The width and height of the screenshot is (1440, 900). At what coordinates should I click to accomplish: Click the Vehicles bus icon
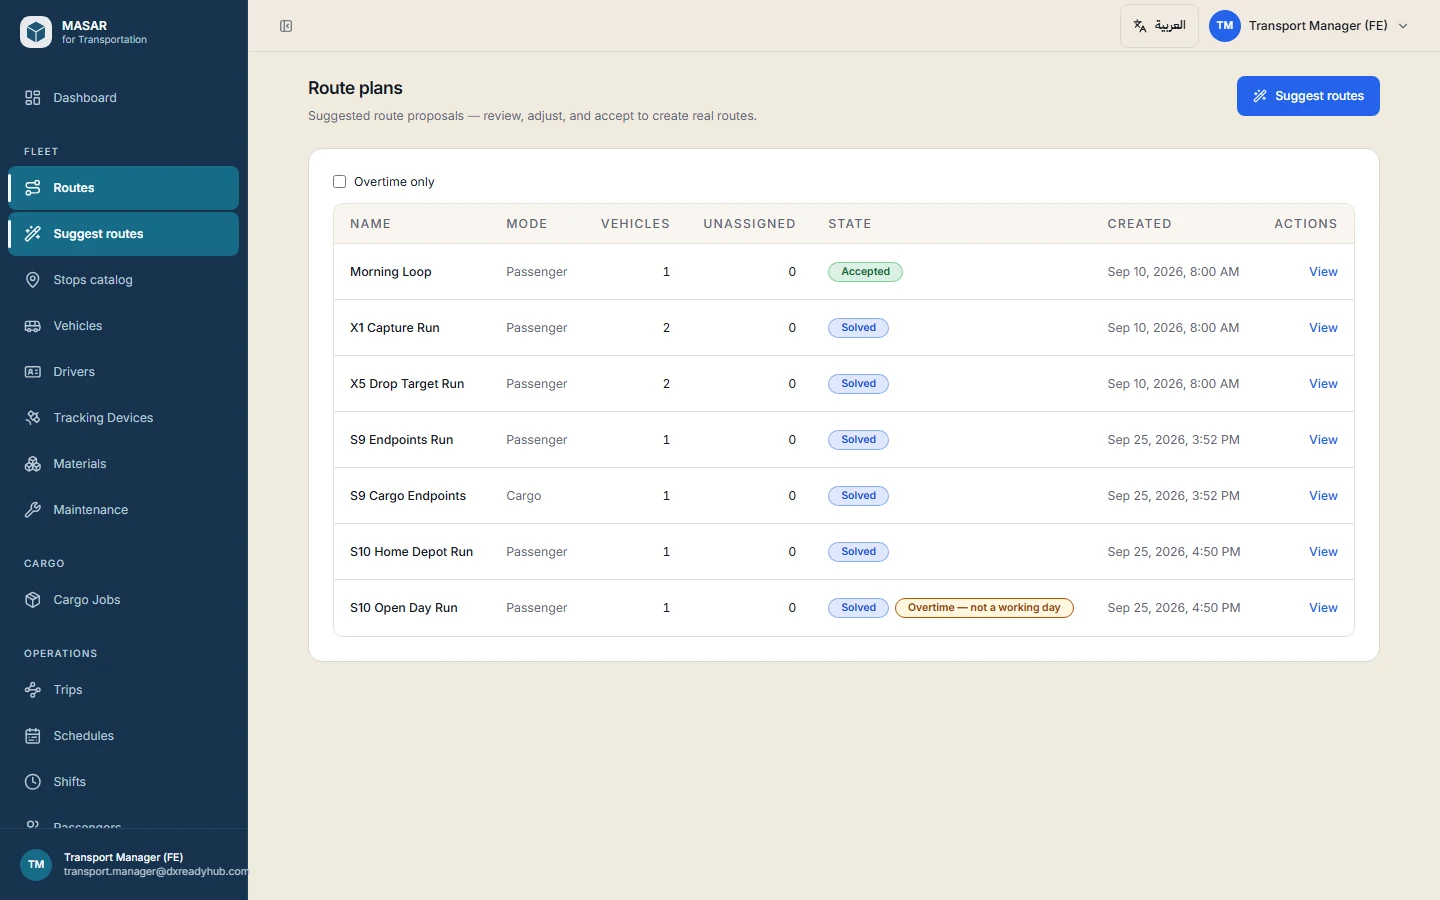pos(33,326)
